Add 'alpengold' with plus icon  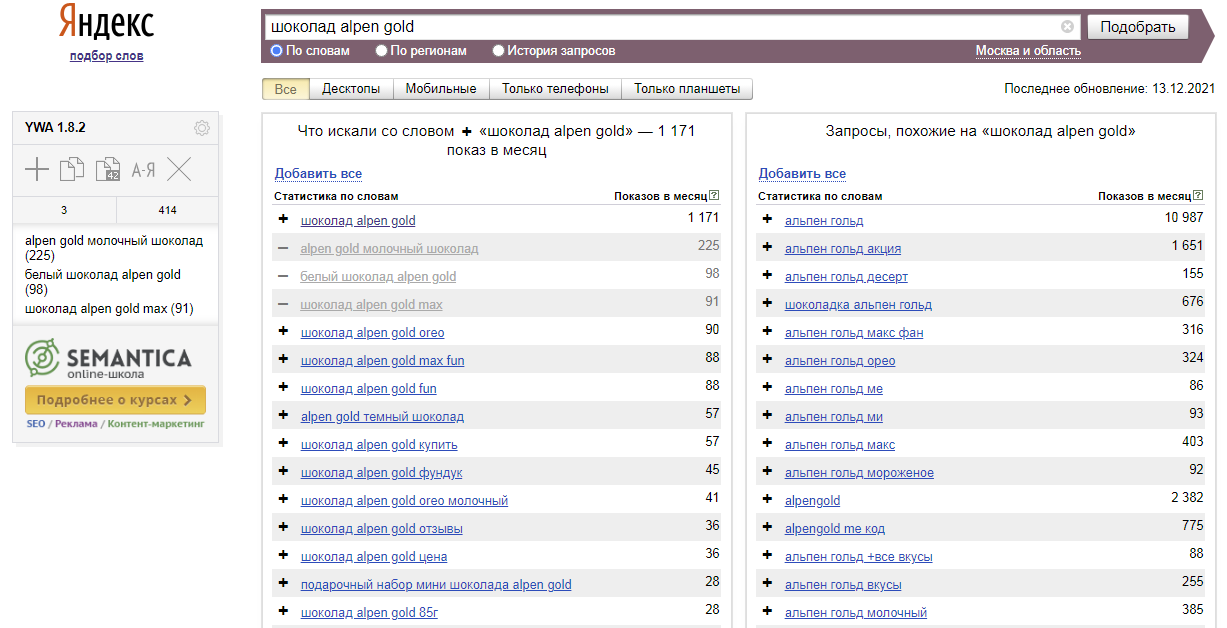click(767, 500)
